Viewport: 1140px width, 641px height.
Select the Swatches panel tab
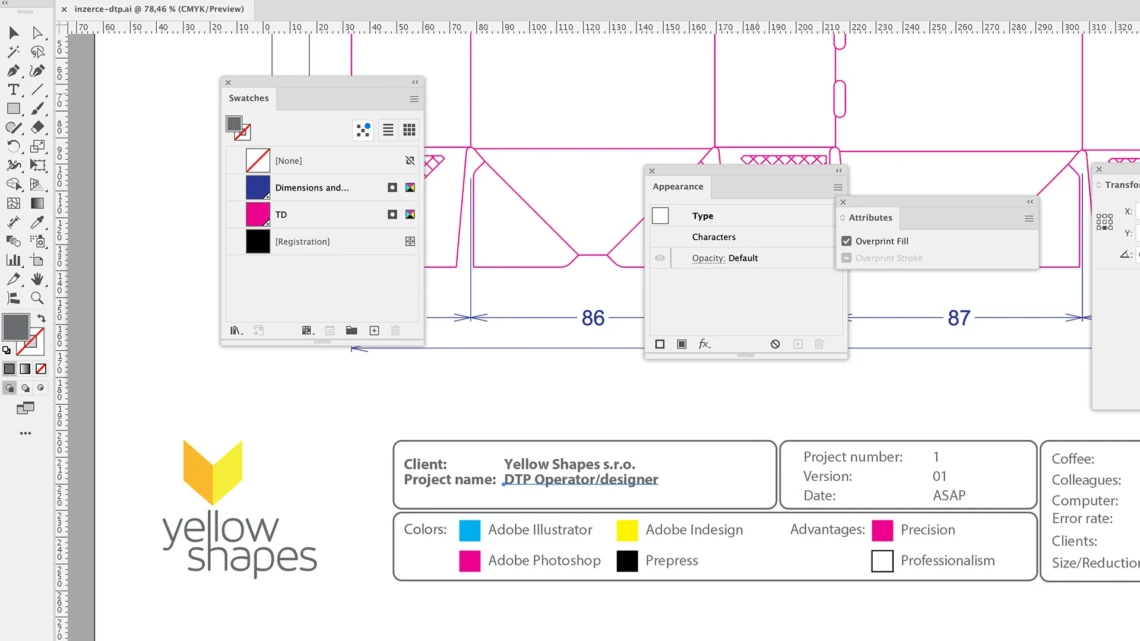click(249, 98)
